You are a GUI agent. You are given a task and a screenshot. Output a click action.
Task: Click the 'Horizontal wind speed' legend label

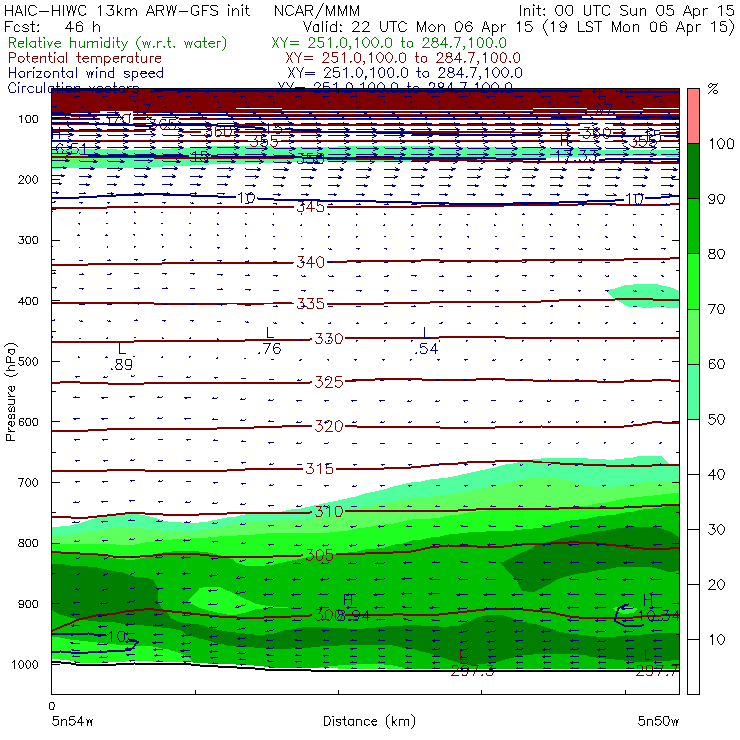pyautogui.click(x=86, y=73)
